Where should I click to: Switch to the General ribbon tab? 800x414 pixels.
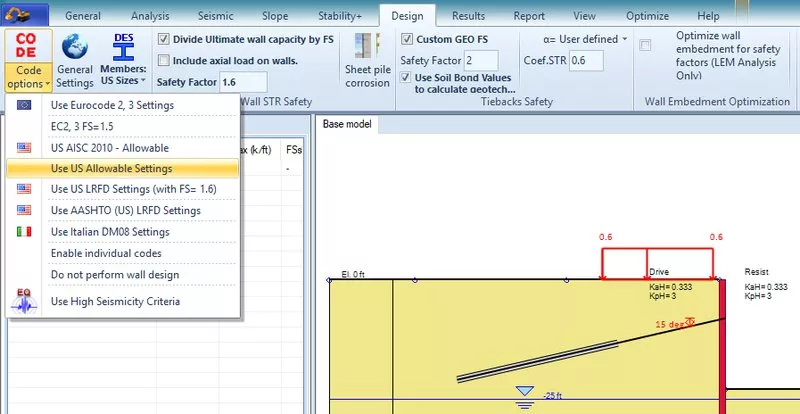coord(83,16)
